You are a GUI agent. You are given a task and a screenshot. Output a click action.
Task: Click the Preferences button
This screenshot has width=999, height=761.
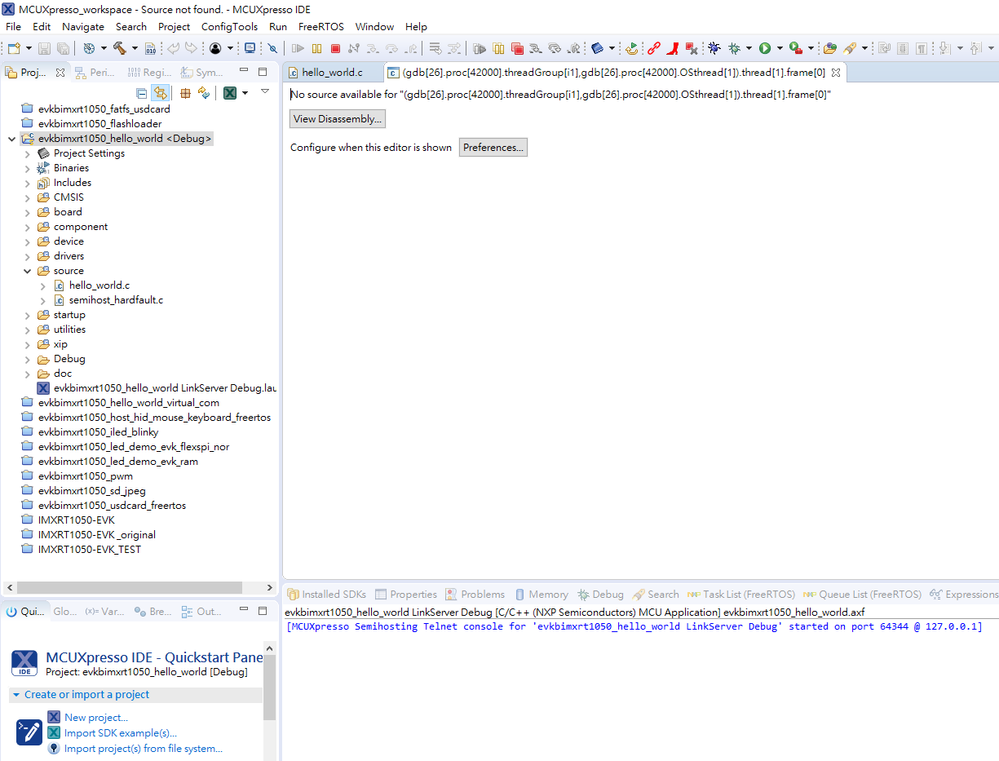493,147
